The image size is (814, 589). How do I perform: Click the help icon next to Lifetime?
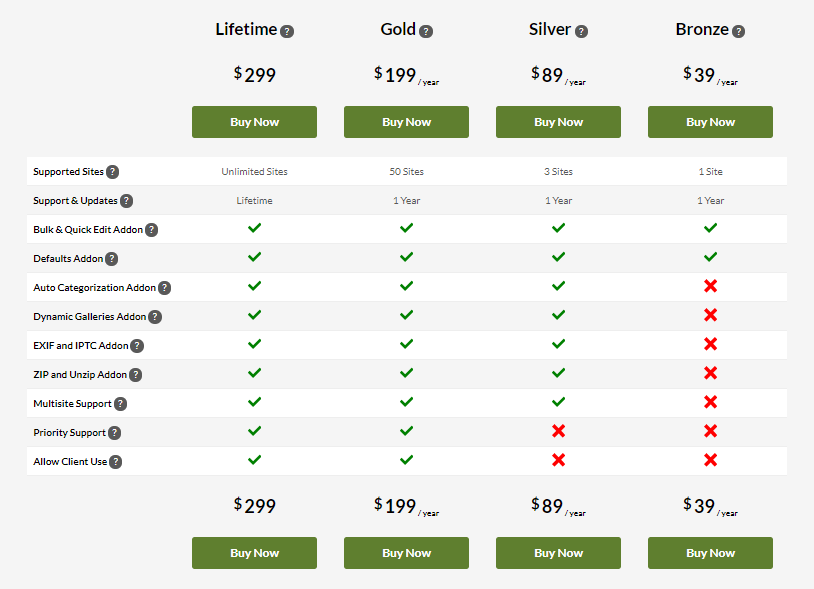click(287, 32)
